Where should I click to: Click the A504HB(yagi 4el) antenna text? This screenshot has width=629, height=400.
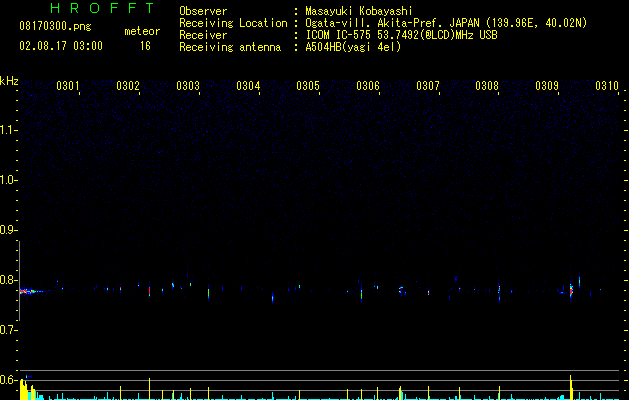353,47
